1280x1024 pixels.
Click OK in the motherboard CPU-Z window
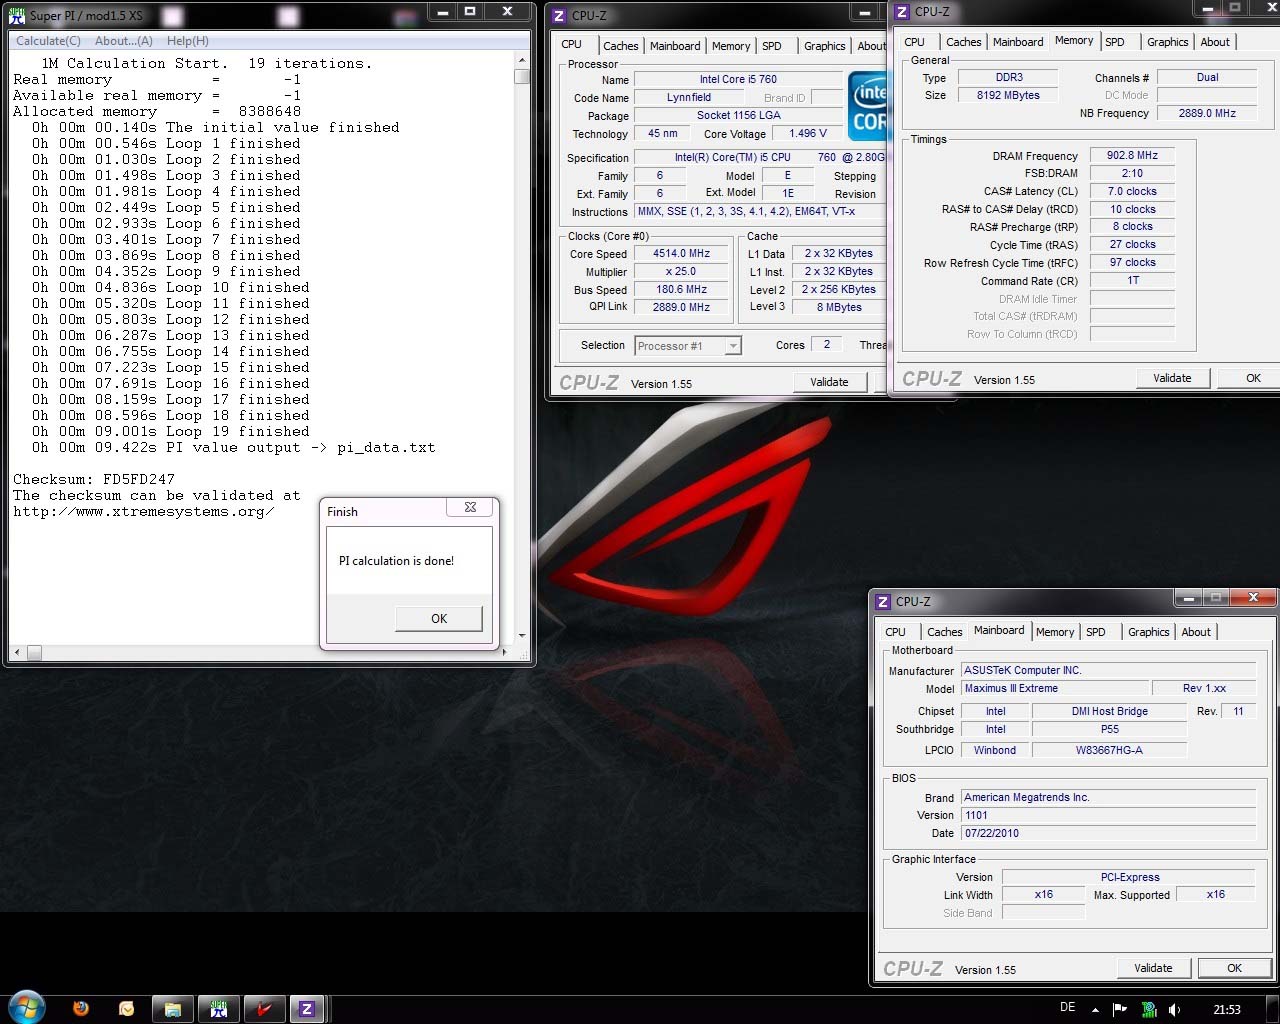coord(1234,968)
